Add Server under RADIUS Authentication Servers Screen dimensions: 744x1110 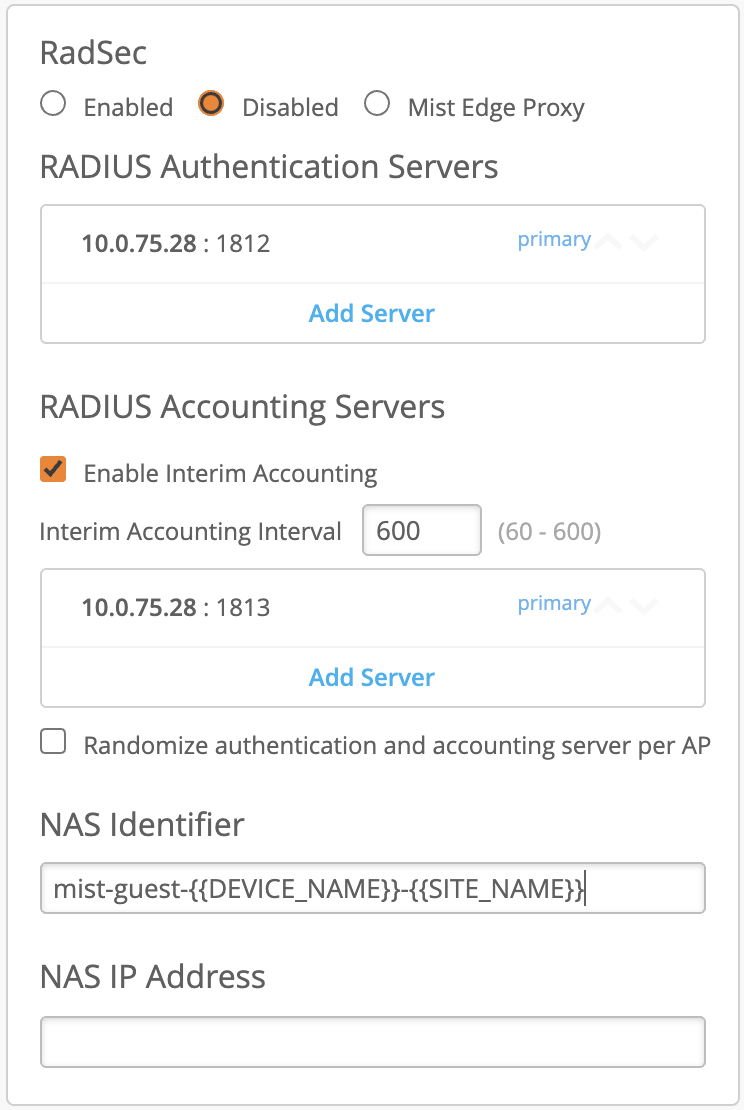coord(372,313)
